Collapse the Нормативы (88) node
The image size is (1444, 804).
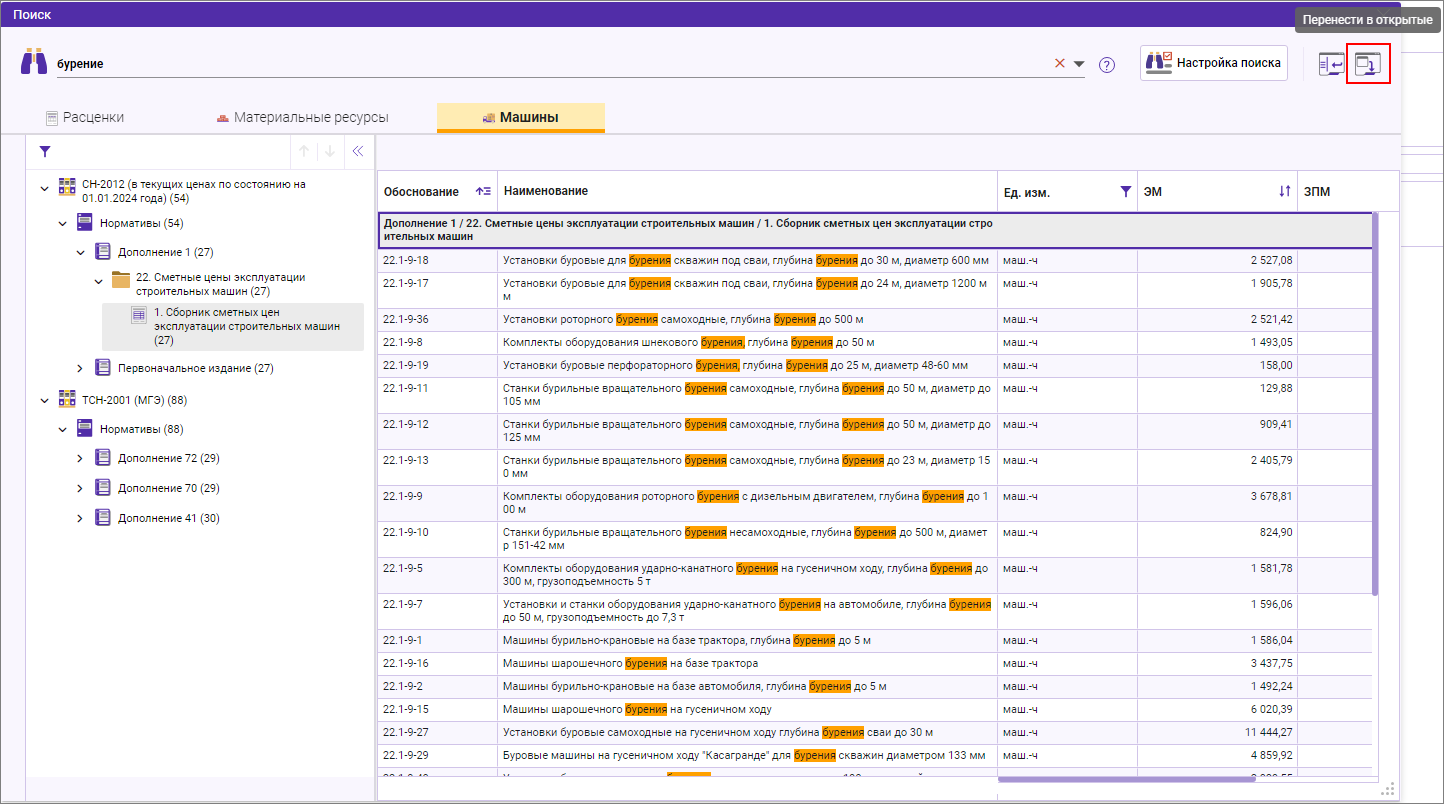(62, 429)
